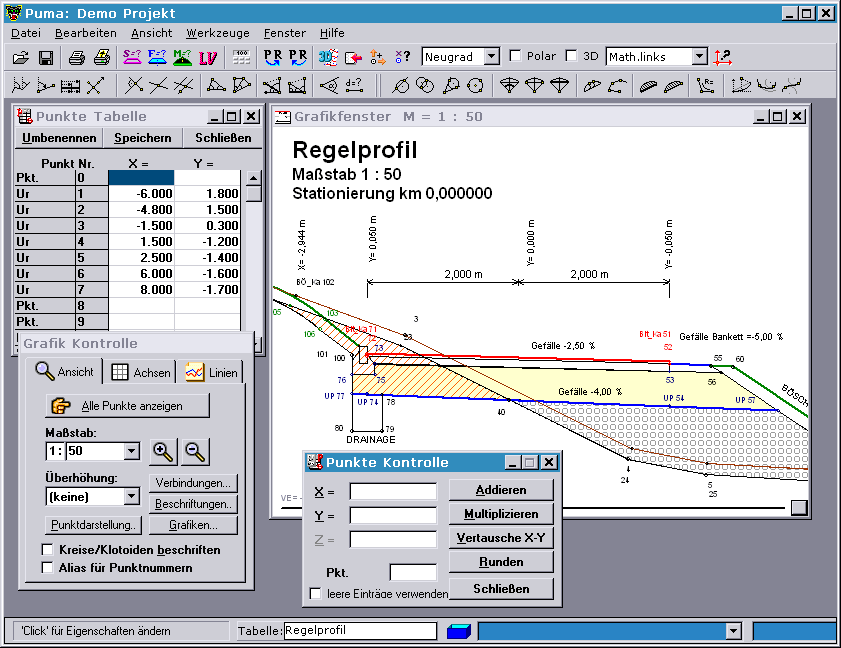Screen dimensions: 841x648
Task: Click the X? point query icon
Action: coord(403,57)
